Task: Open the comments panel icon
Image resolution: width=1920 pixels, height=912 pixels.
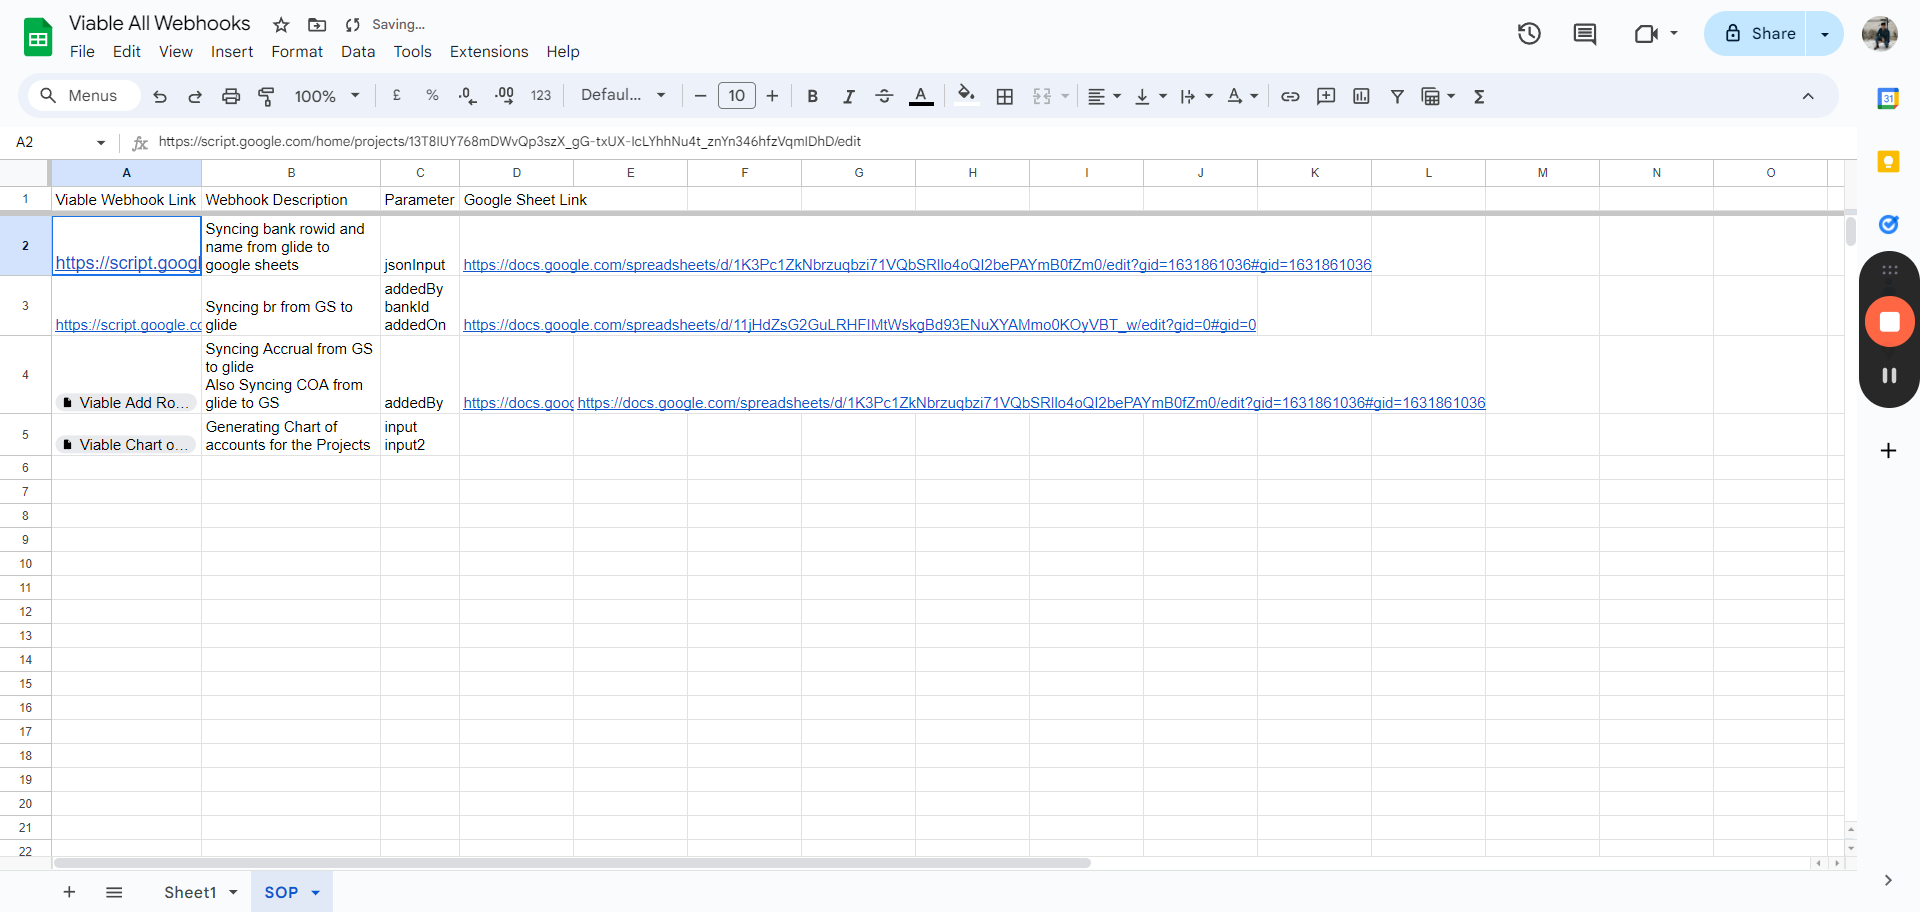Action: click(x=1585, y=34)
